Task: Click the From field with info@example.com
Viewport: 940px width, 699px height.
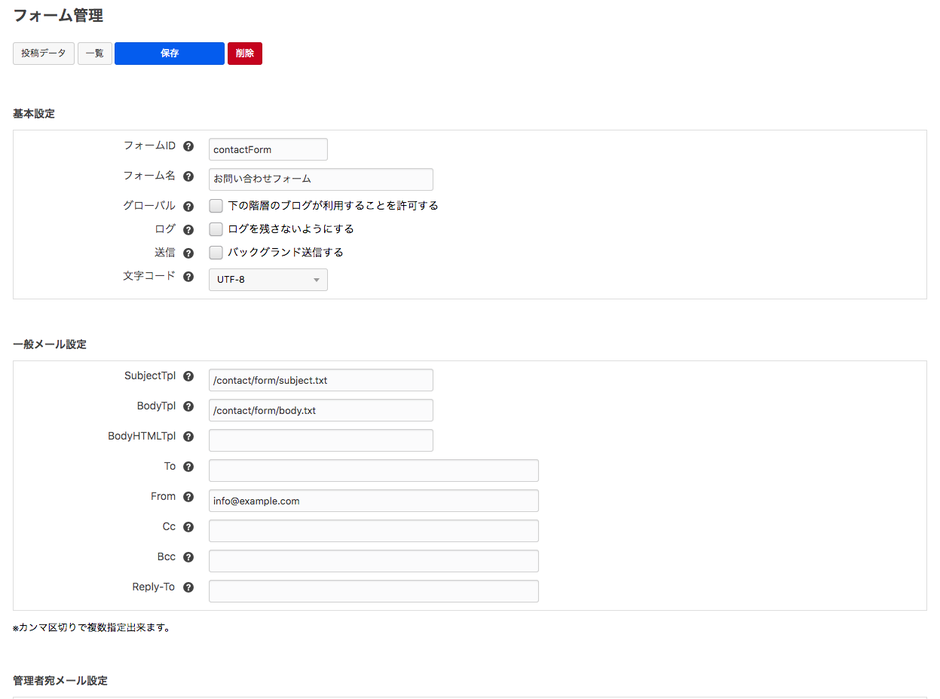Action: (373, 501)
